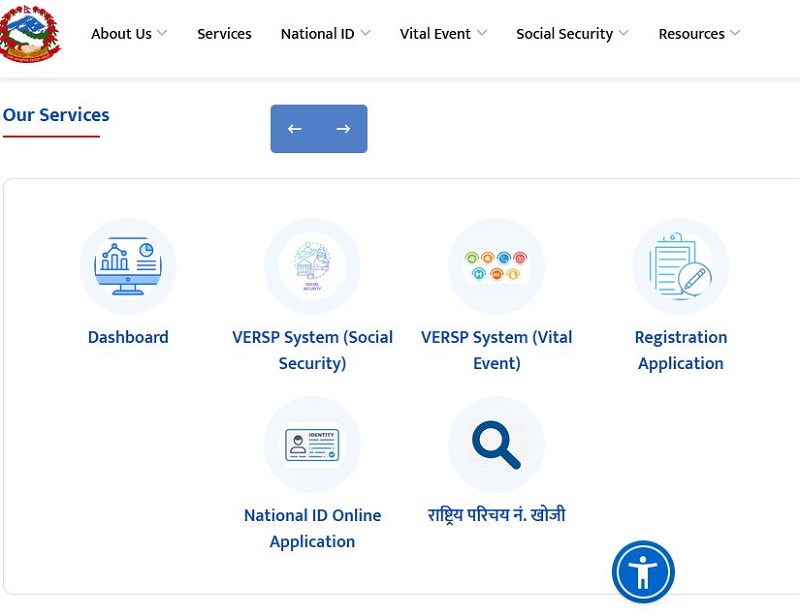The image size is (800, 616).
Task: Open the Vital Event menu
Action: (x=435, y=34)
